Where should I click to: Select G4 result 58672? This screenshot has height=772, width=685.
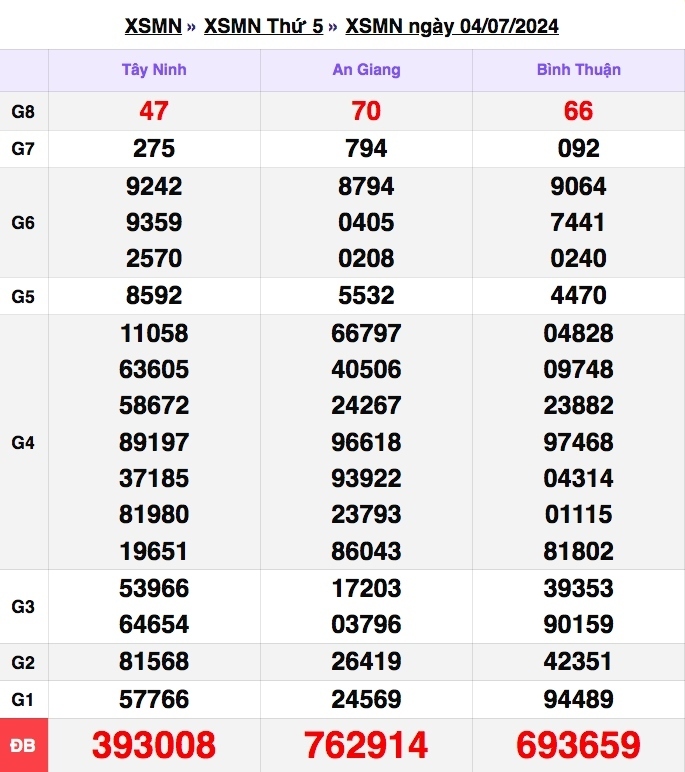(x=154, y=406)
